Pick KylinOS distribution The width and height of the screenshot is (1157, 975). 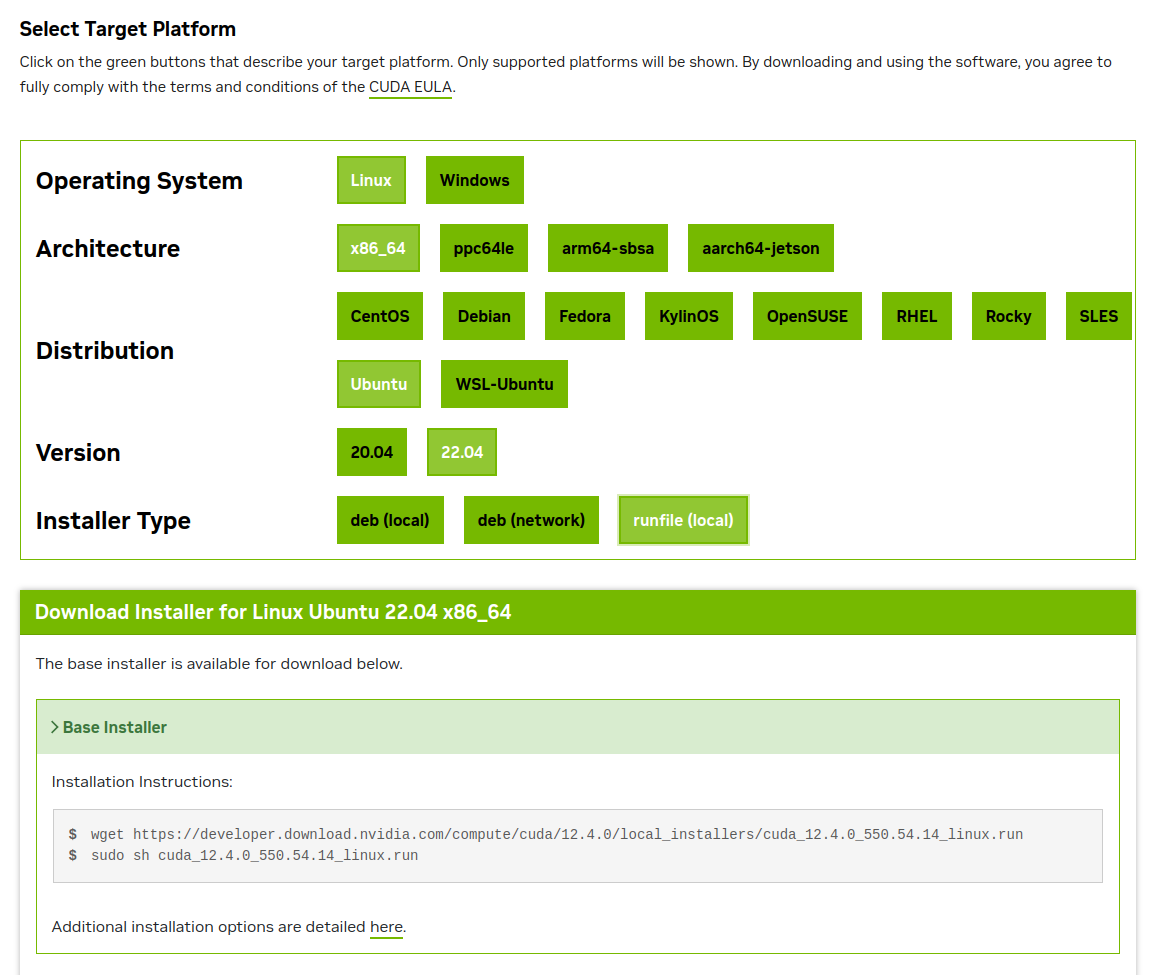click(x=688, y=316)
